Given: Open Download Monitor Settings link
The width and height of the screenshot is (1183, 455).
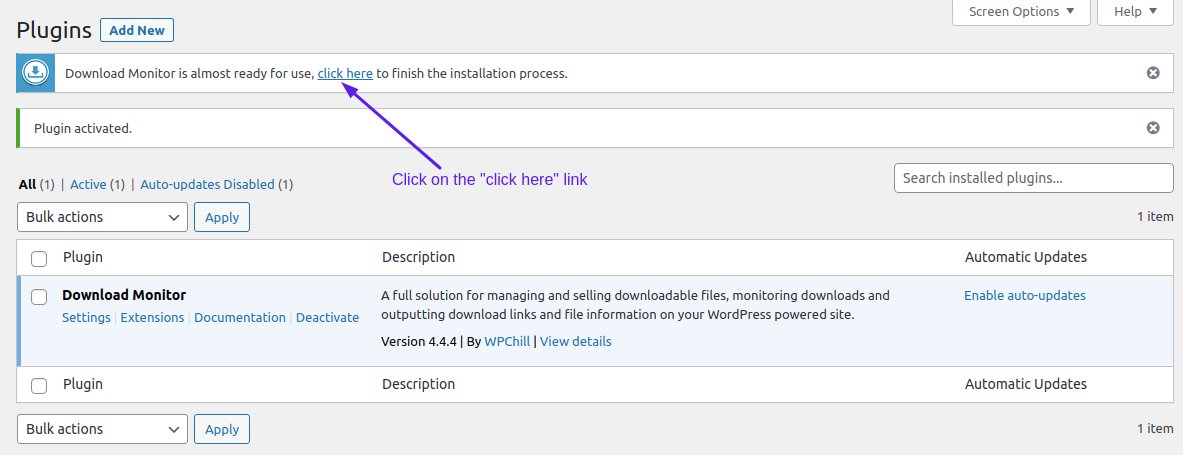Looking at the screenshot, I should (86, 318).
